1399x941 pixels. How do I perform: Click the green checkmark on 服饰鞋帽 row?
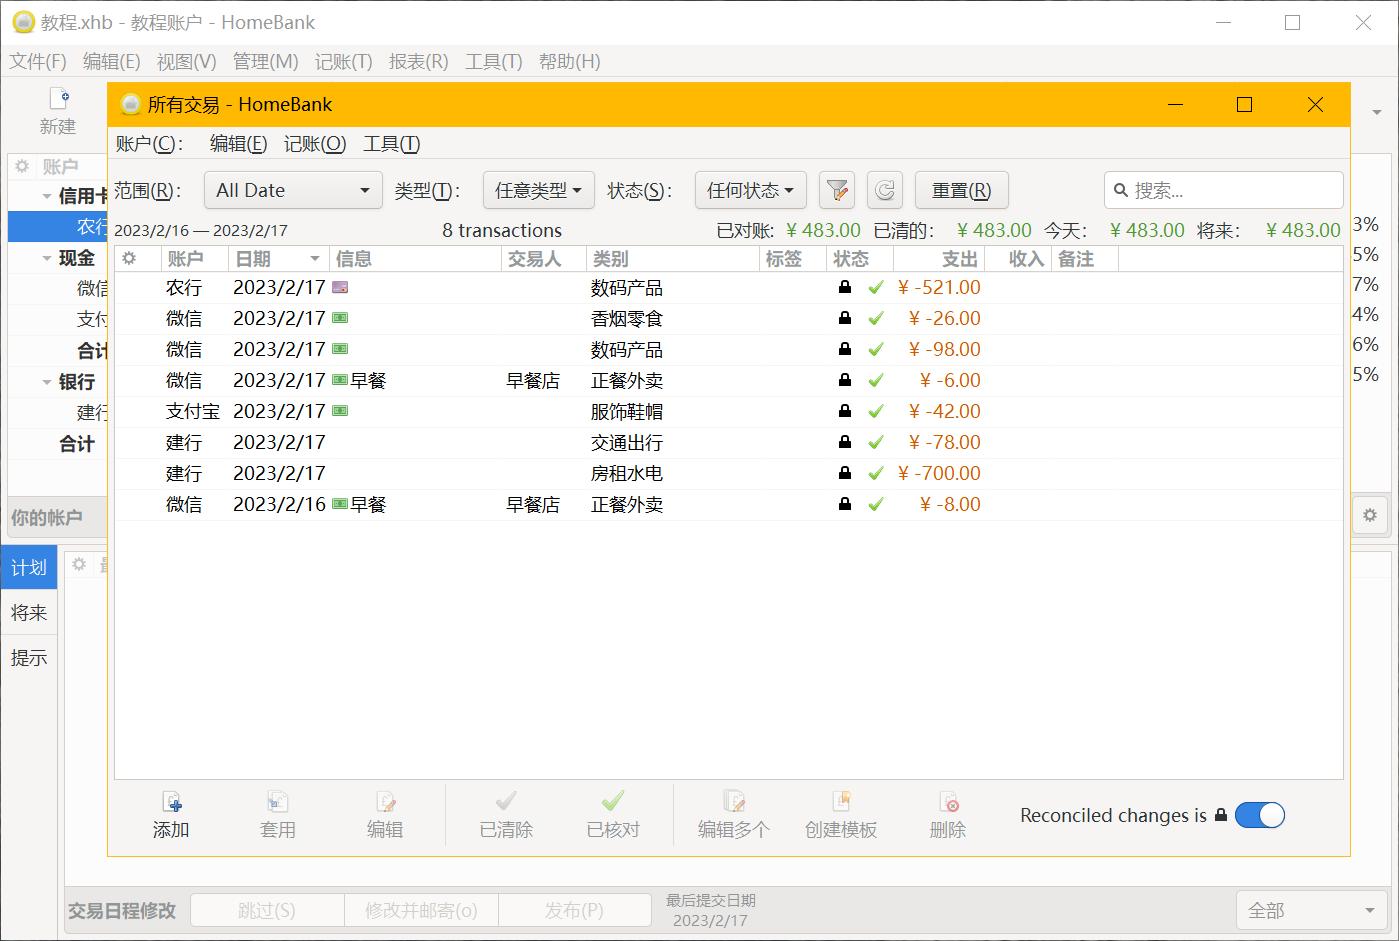point(876,411)
